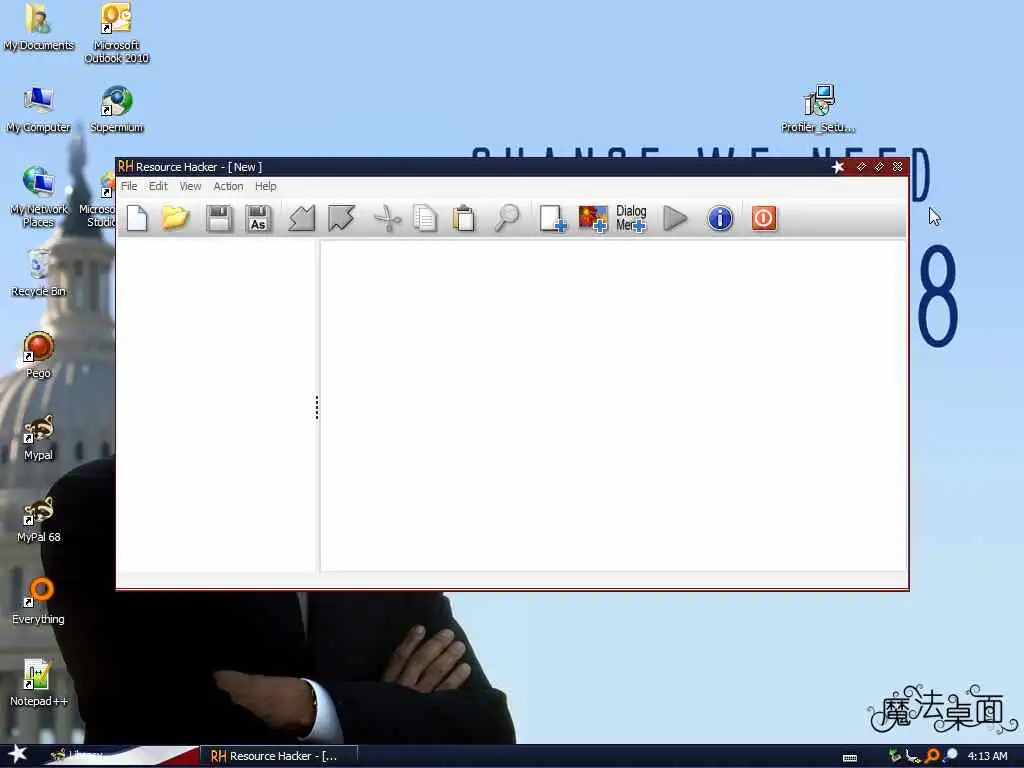Create a new blank resource file

137,218
